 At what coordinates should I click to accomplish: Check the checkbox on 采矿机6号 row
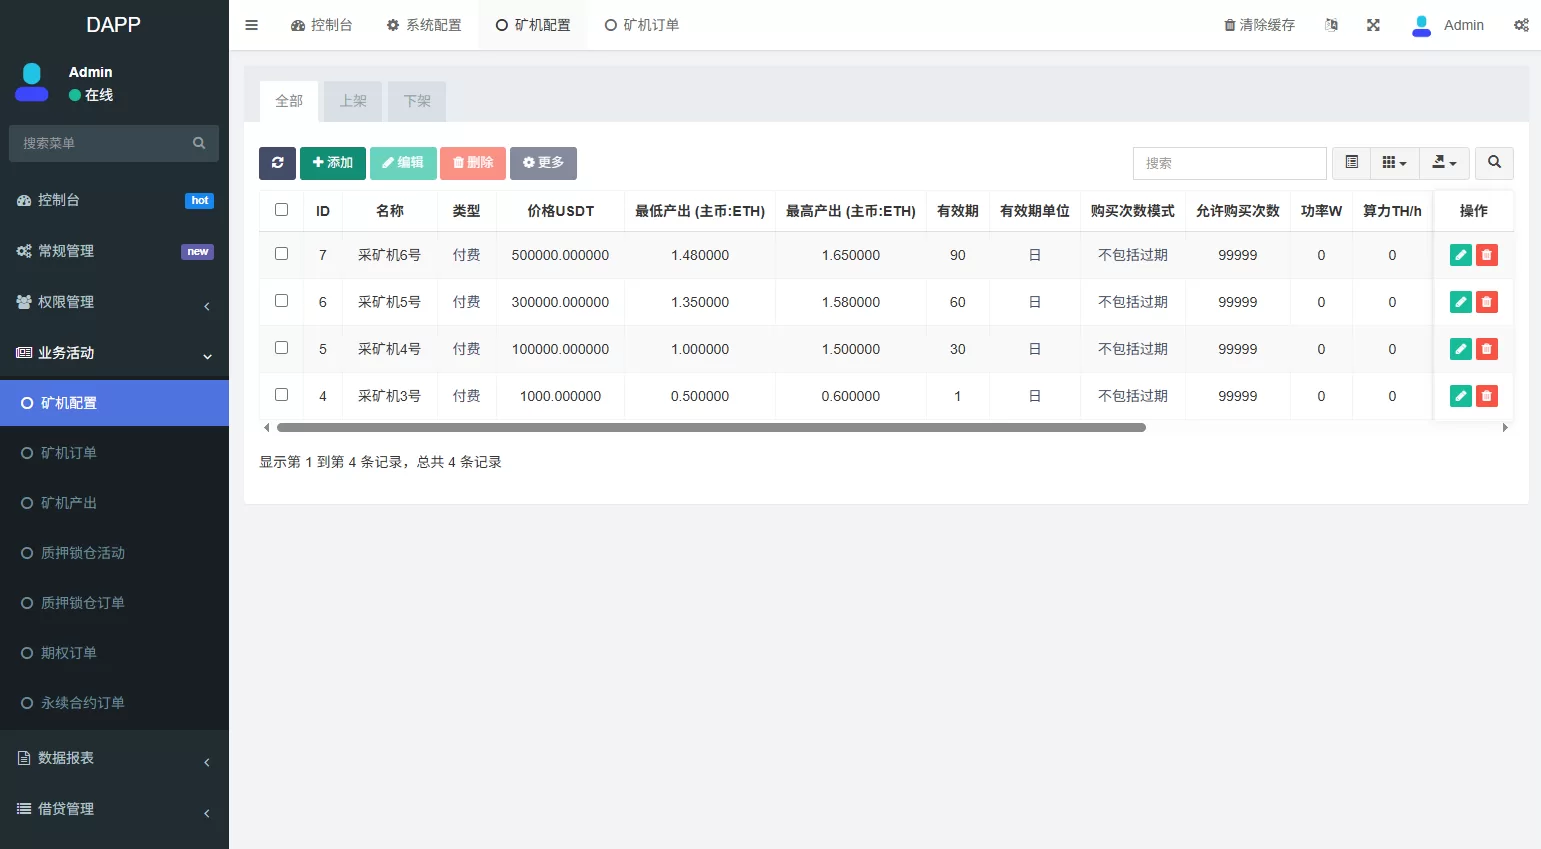[281, 255]
